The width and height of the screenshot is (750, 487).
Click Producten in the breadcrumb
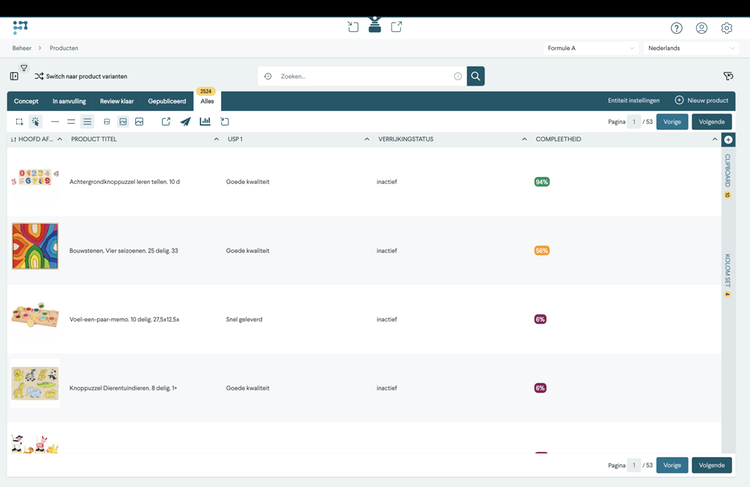coord(64,48)
